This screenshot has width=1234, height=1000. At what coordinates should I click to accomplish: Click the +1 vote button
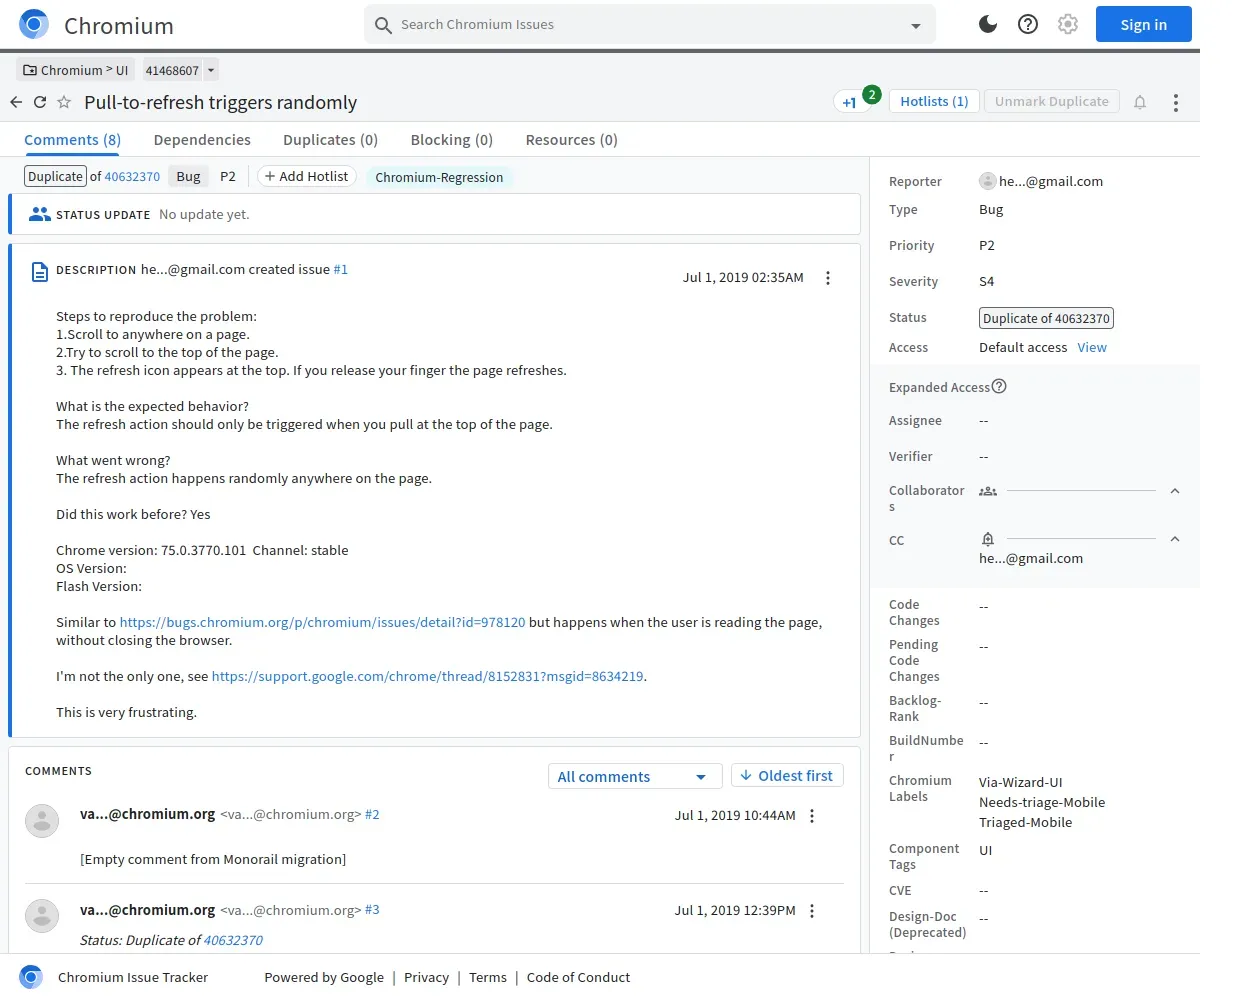coord(849,102)
